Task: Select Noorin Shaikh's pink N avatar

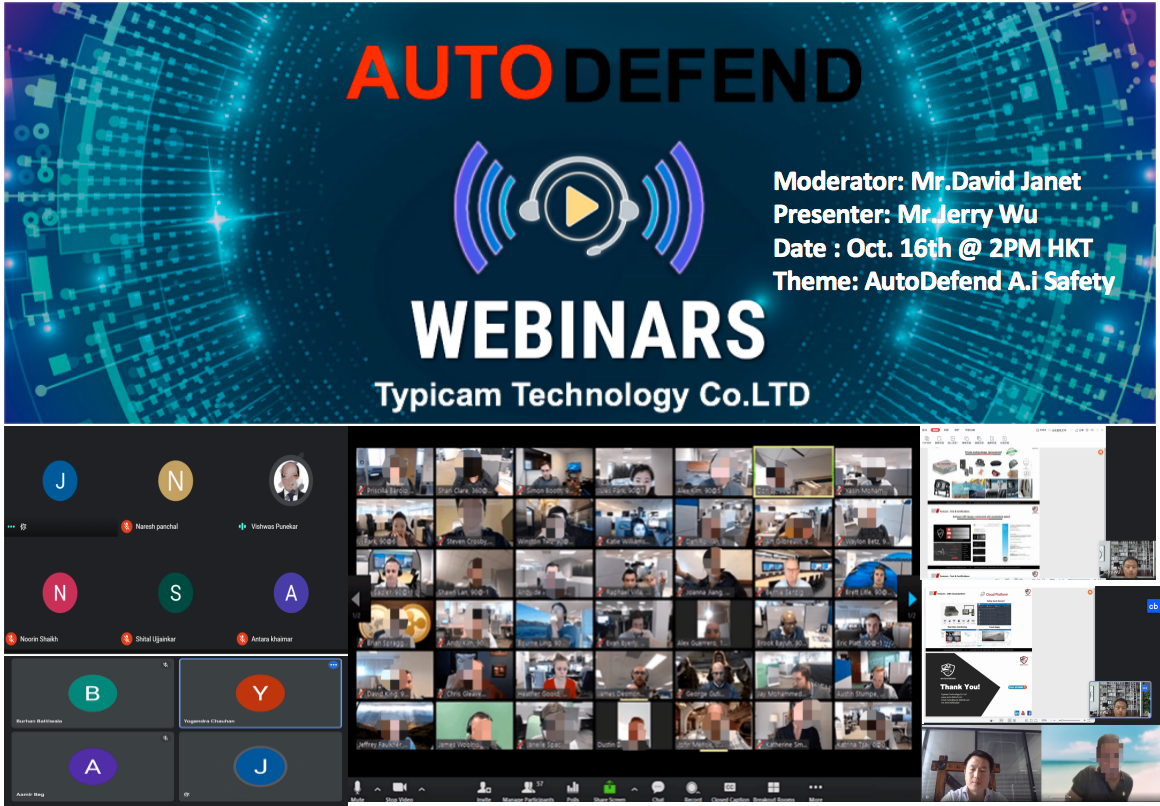Action: tap(60, 593)
